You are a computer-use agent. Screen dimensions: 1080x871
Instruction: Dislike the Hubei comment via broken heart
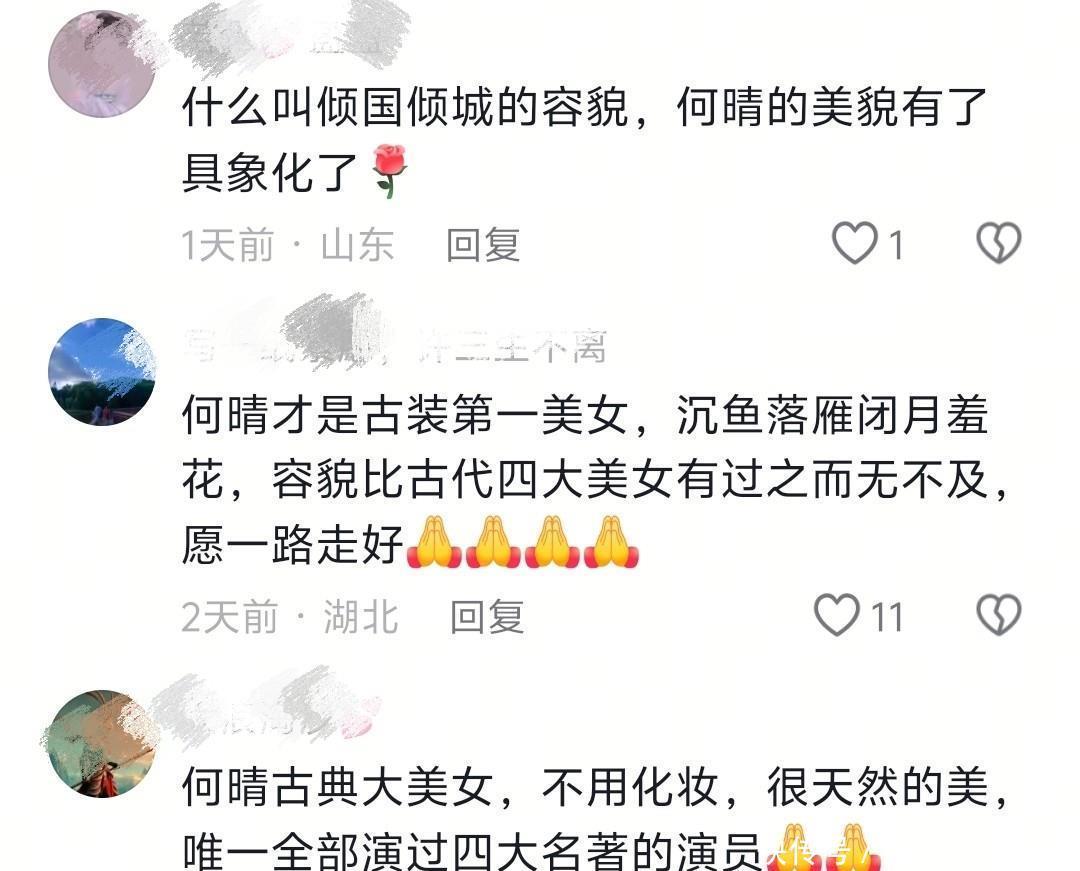click(999, 615)
